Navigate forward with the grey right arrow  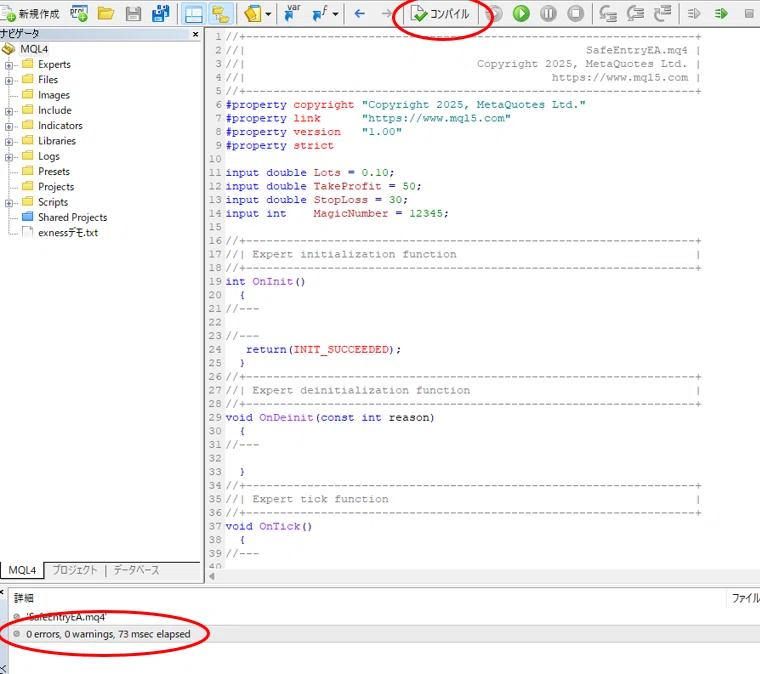tap(386, 14)
